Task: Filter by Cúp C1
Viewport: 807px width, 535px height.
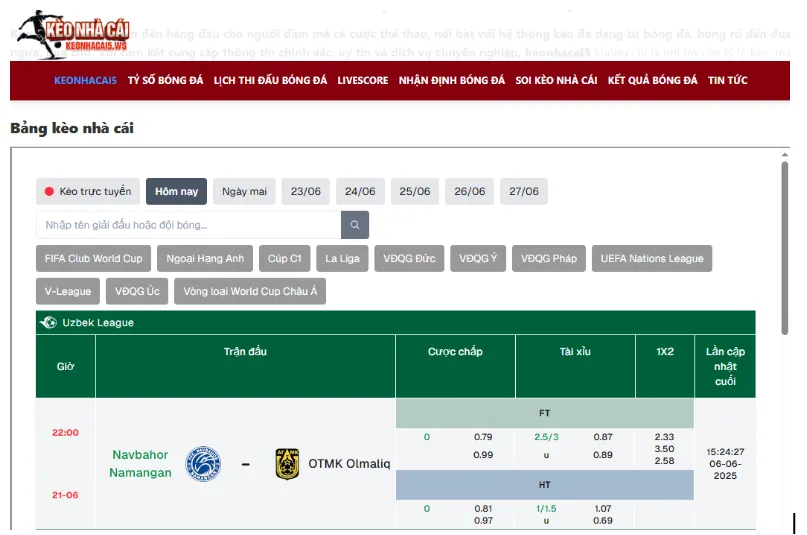Action: (x=285, y=258)
